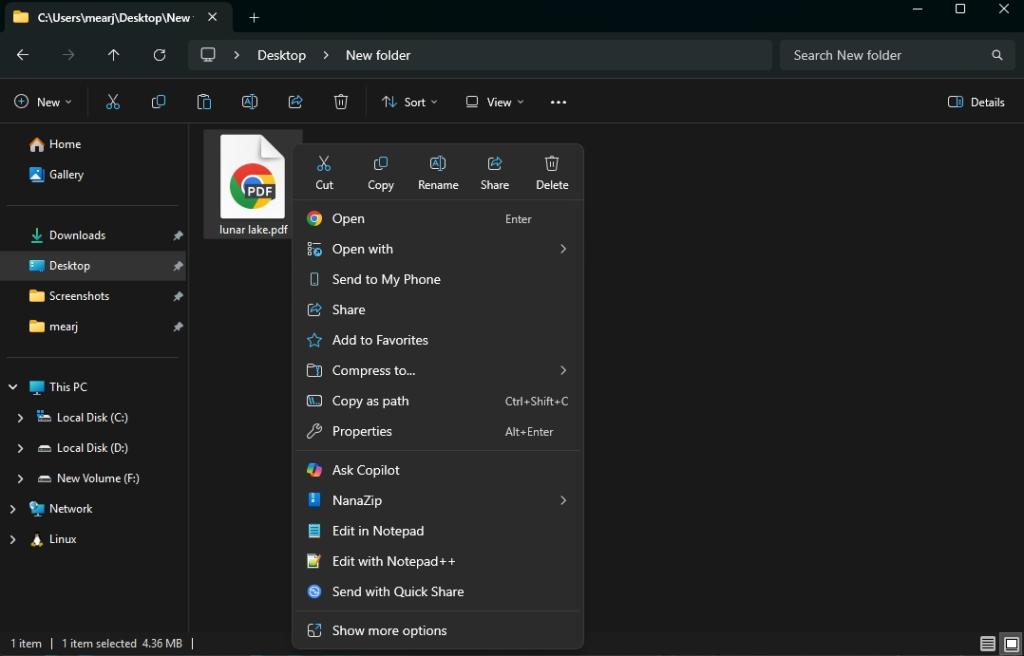1024x656 pixels.
Task: Navigate up one level with the up arrow
Action: (113, 55)
